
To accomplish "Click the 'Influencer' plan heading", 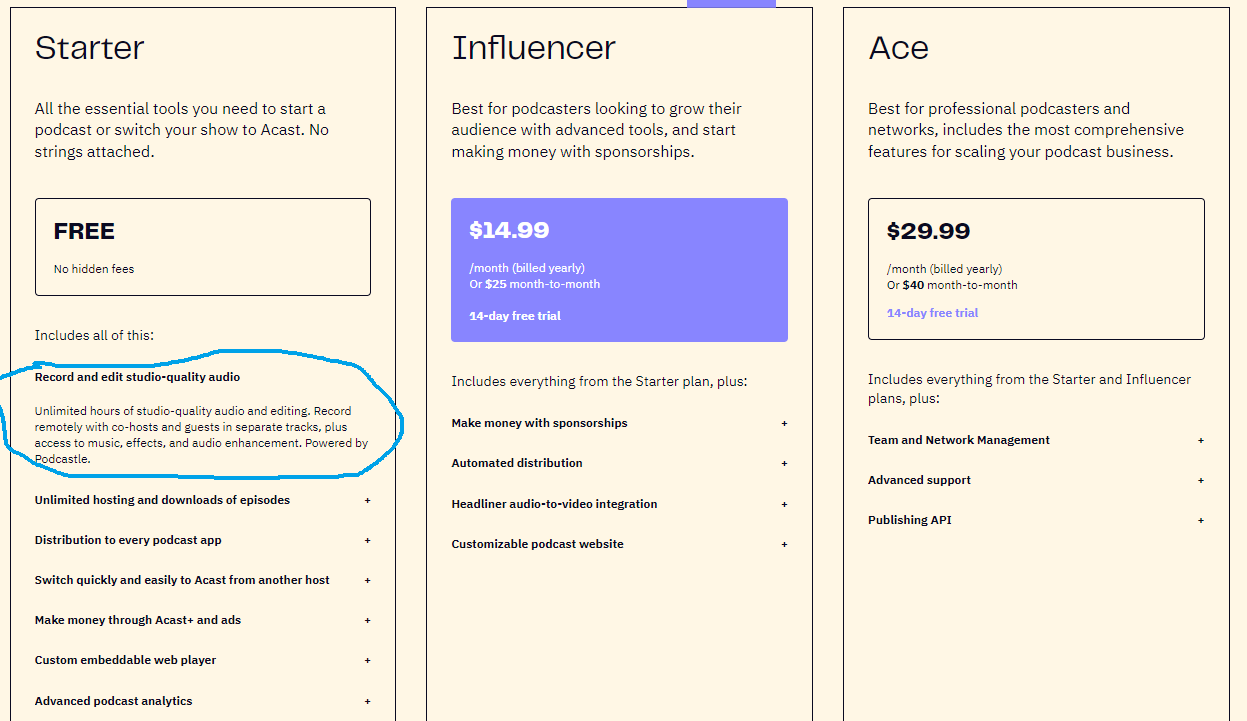I will (533, 48).
